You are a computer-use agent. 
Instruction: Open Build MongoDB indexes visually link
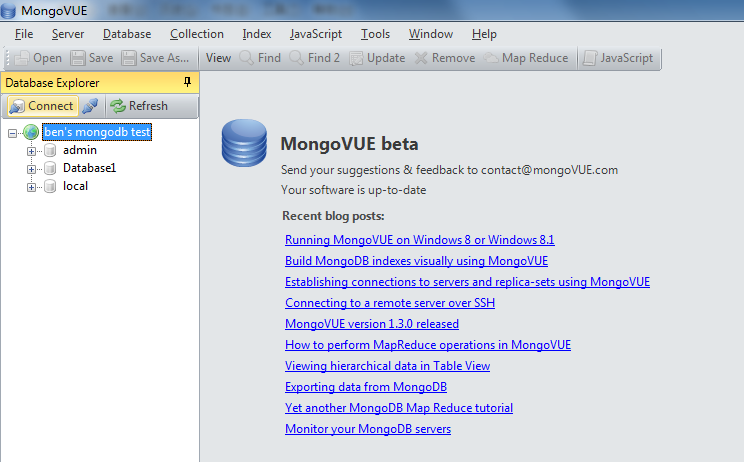pyautogui.click(x=416, y=261)
